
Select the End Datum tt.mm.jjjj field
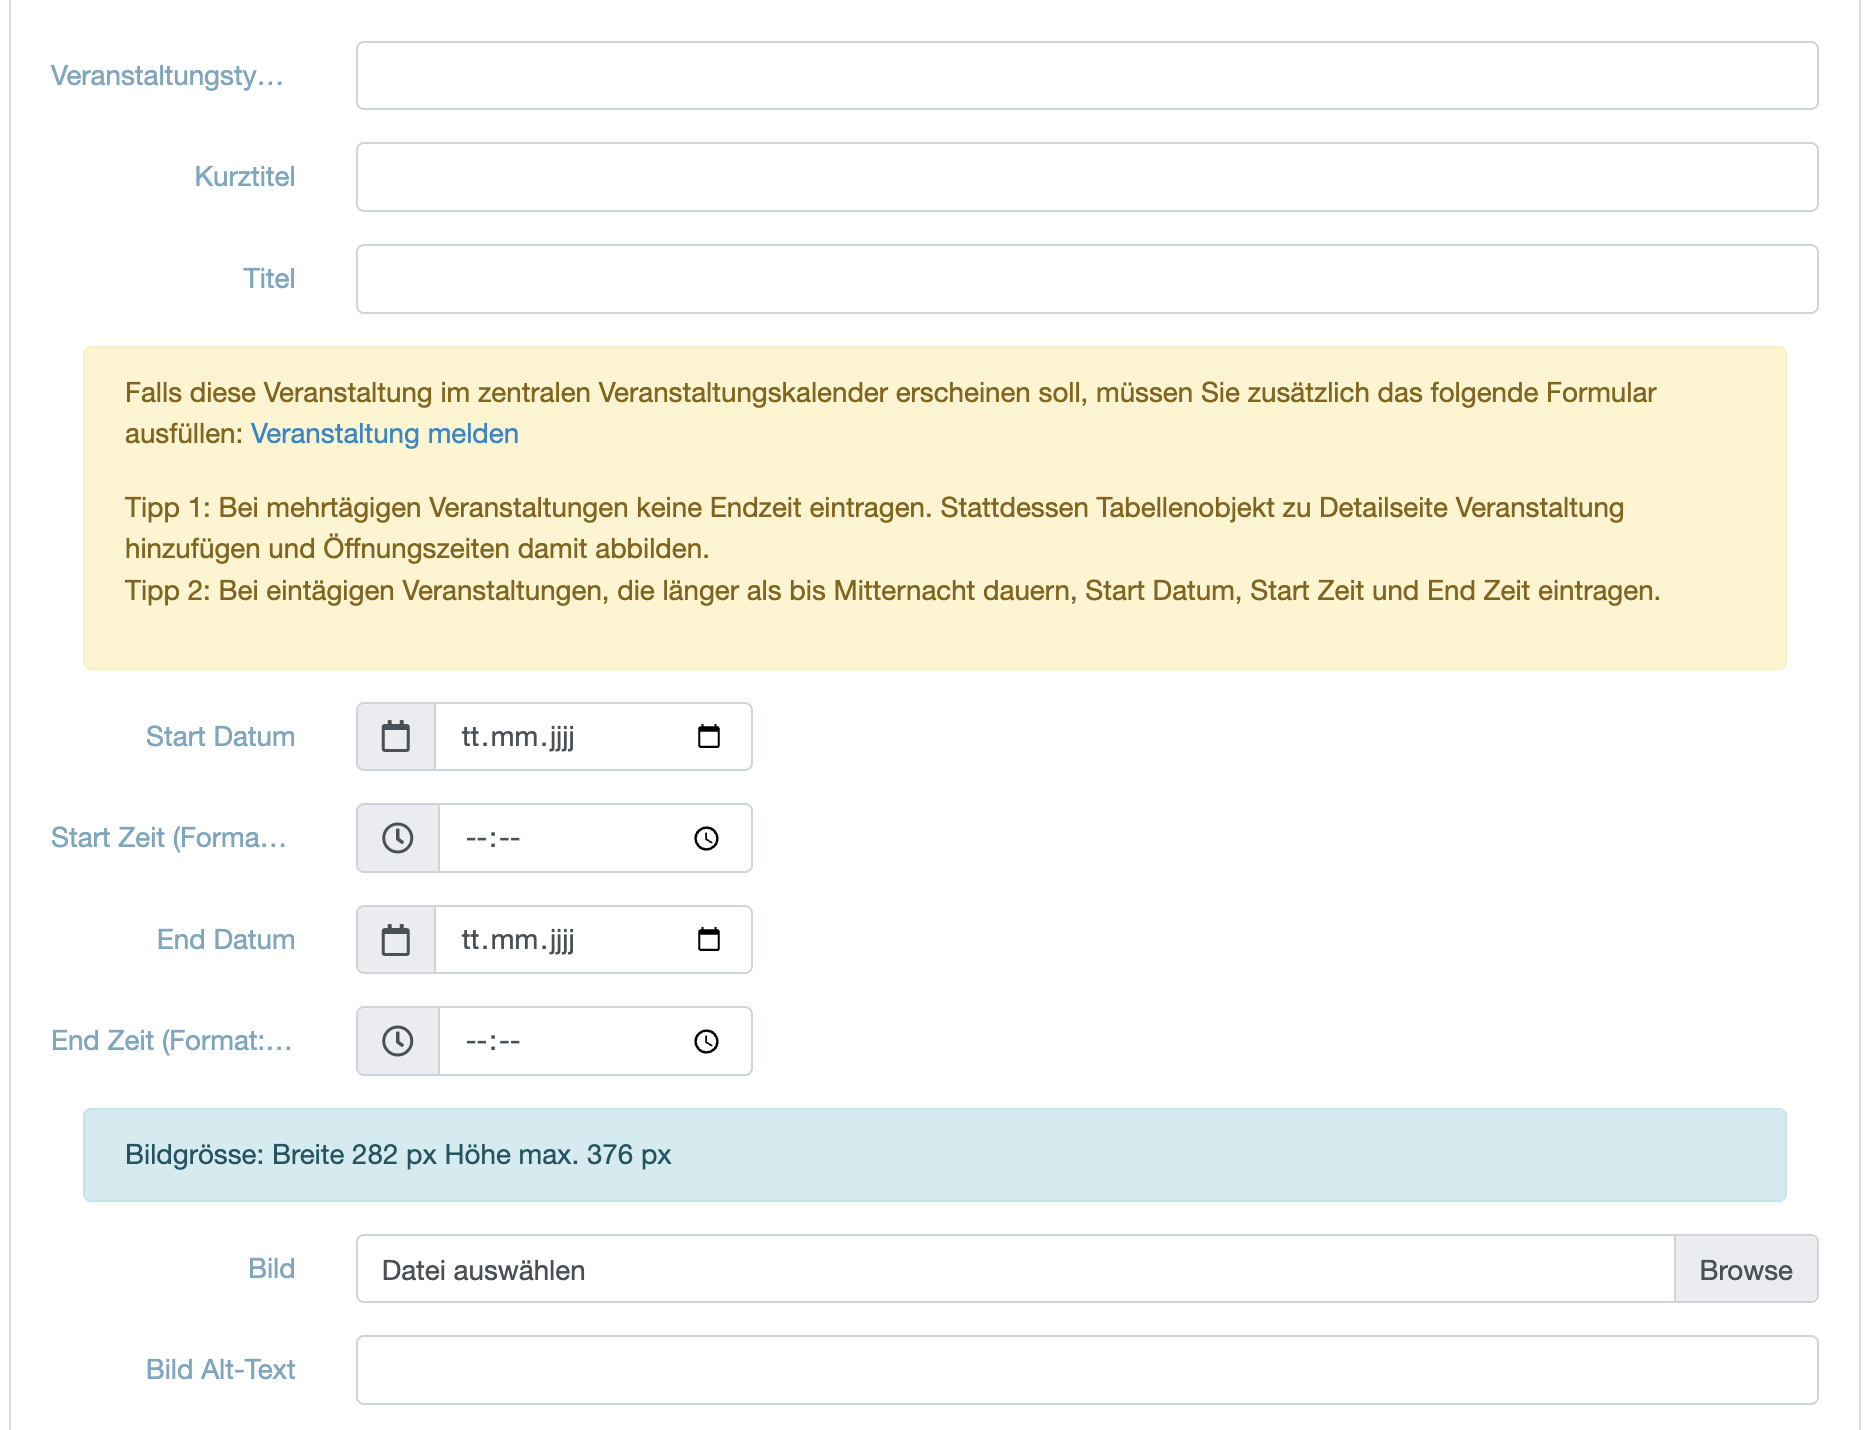tap(593, 940)
